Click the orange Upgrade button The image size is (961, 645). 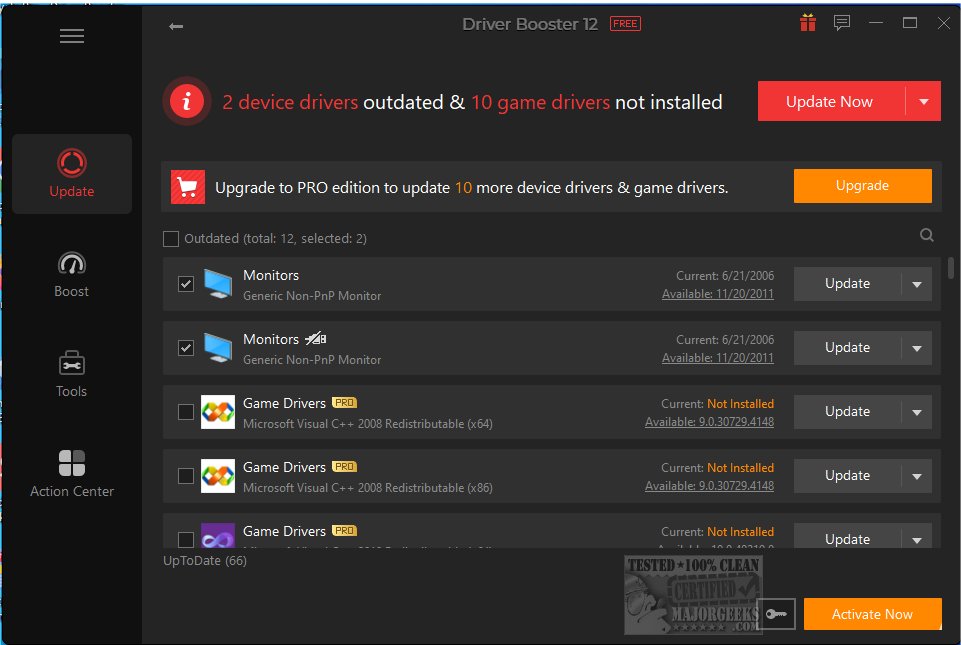[862, 186]
